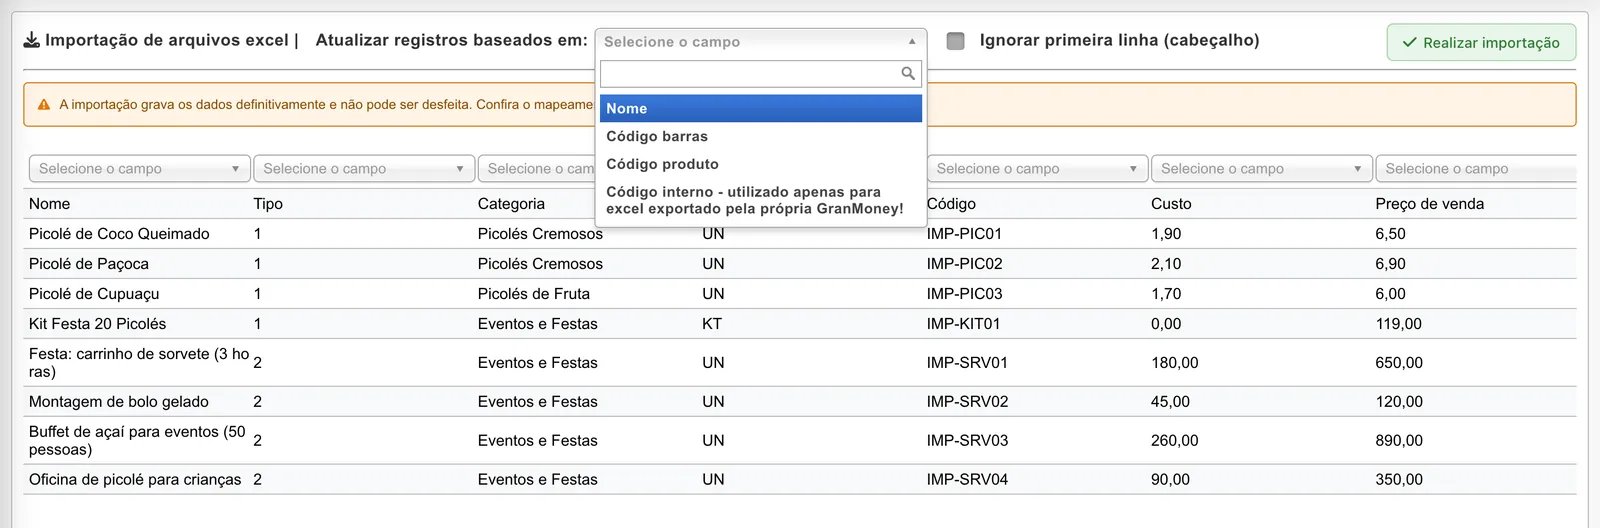The width and height of the screenshot is (1600, 528).
Task: Click Picolé de Paçoca cell
Action: [89, 263]
